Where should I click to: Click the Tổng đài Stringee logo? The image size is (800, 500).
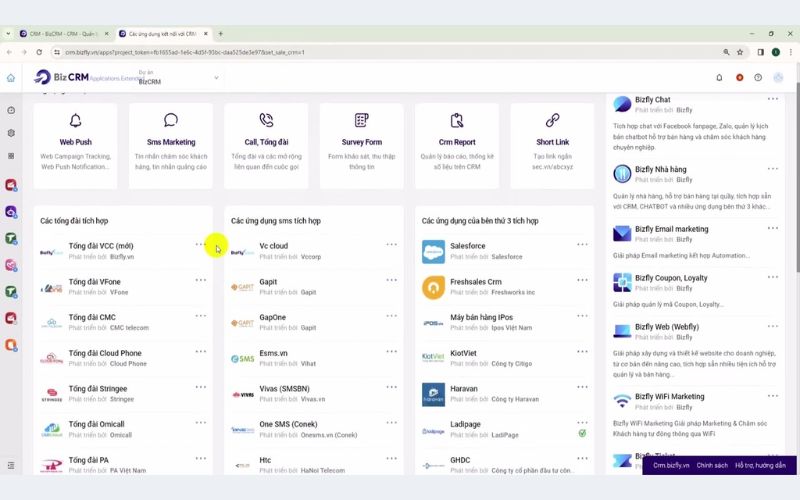(x=52, y=395)
